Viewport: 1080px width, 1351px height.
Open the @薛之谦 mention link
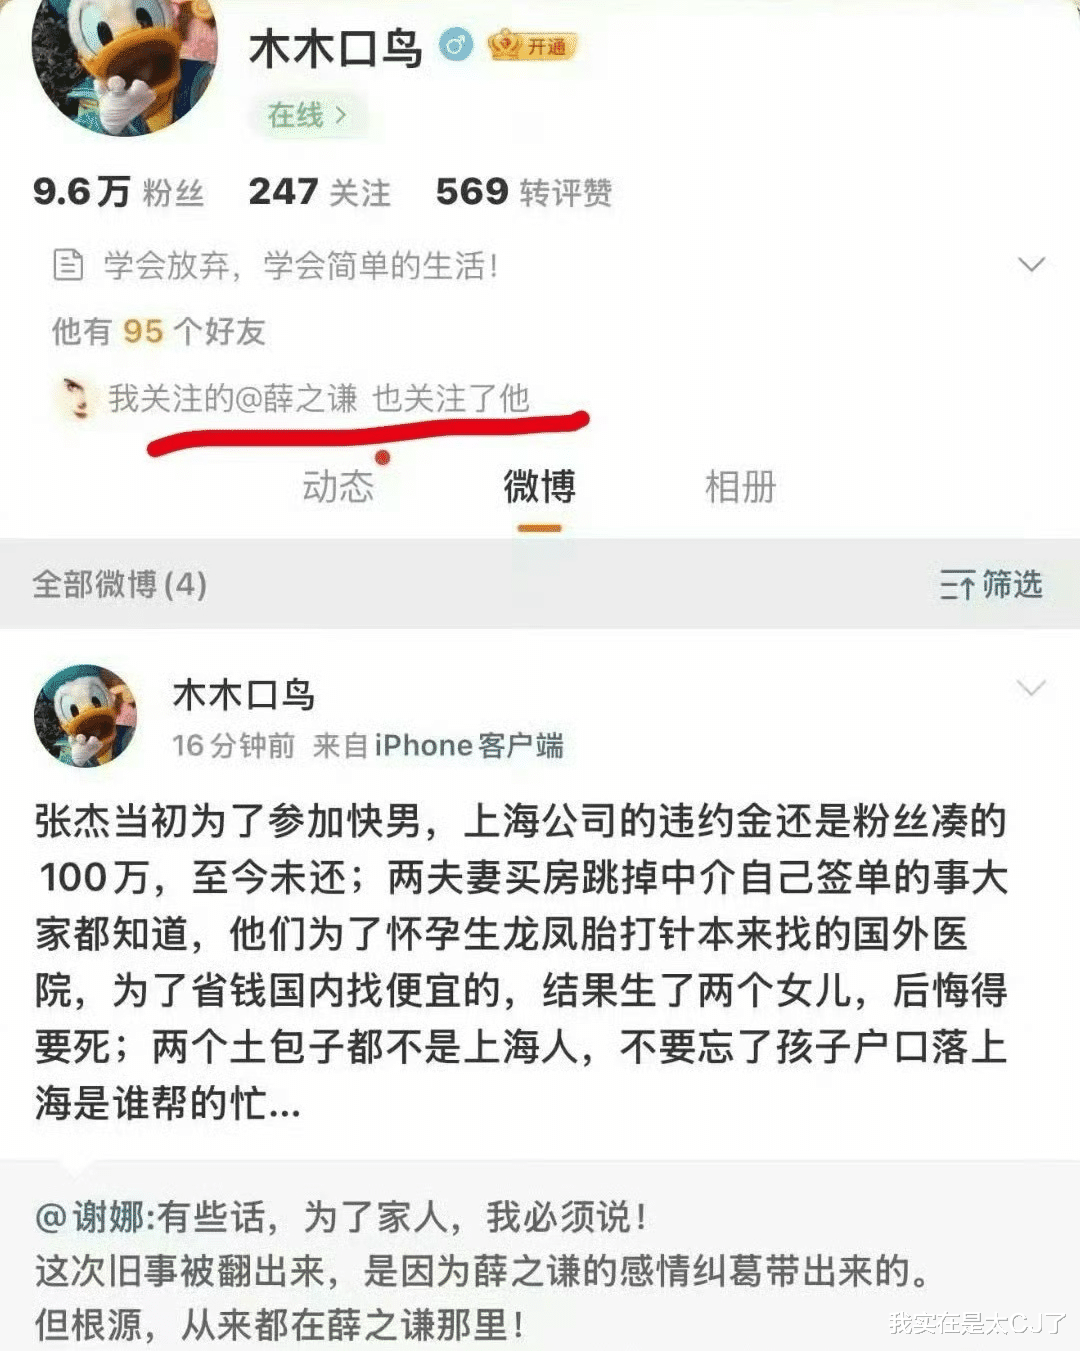(296, 398)
